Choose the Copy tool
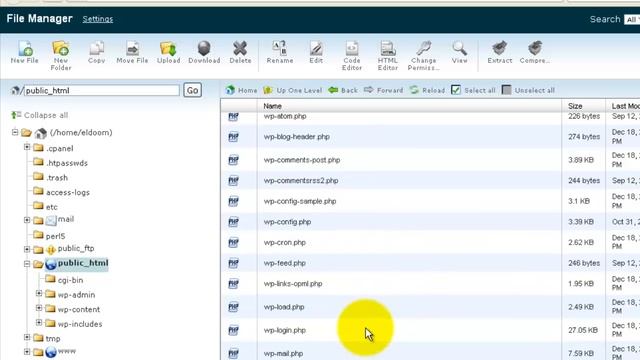 tap(97, 52)
